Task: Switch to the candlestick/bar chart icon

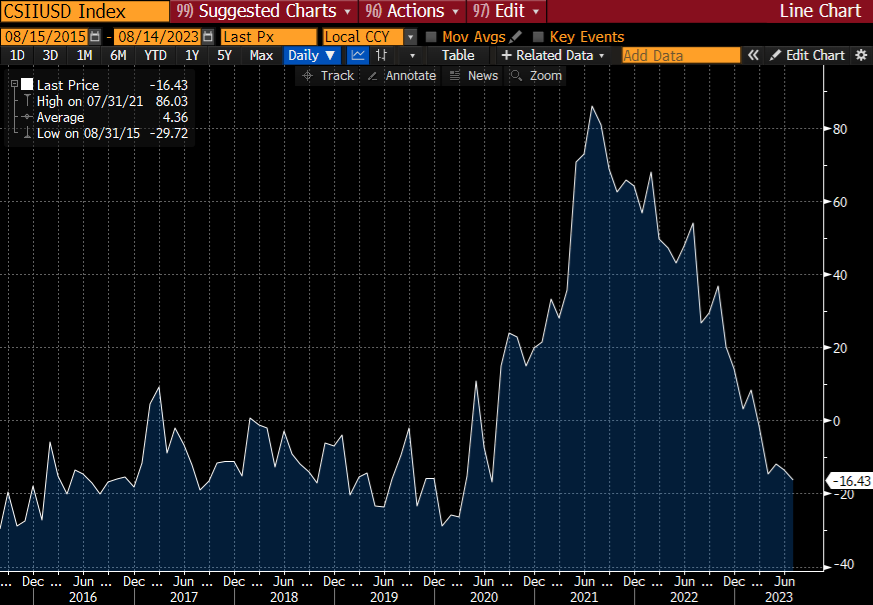Action: pyautogui.click(x=381, y=56)
